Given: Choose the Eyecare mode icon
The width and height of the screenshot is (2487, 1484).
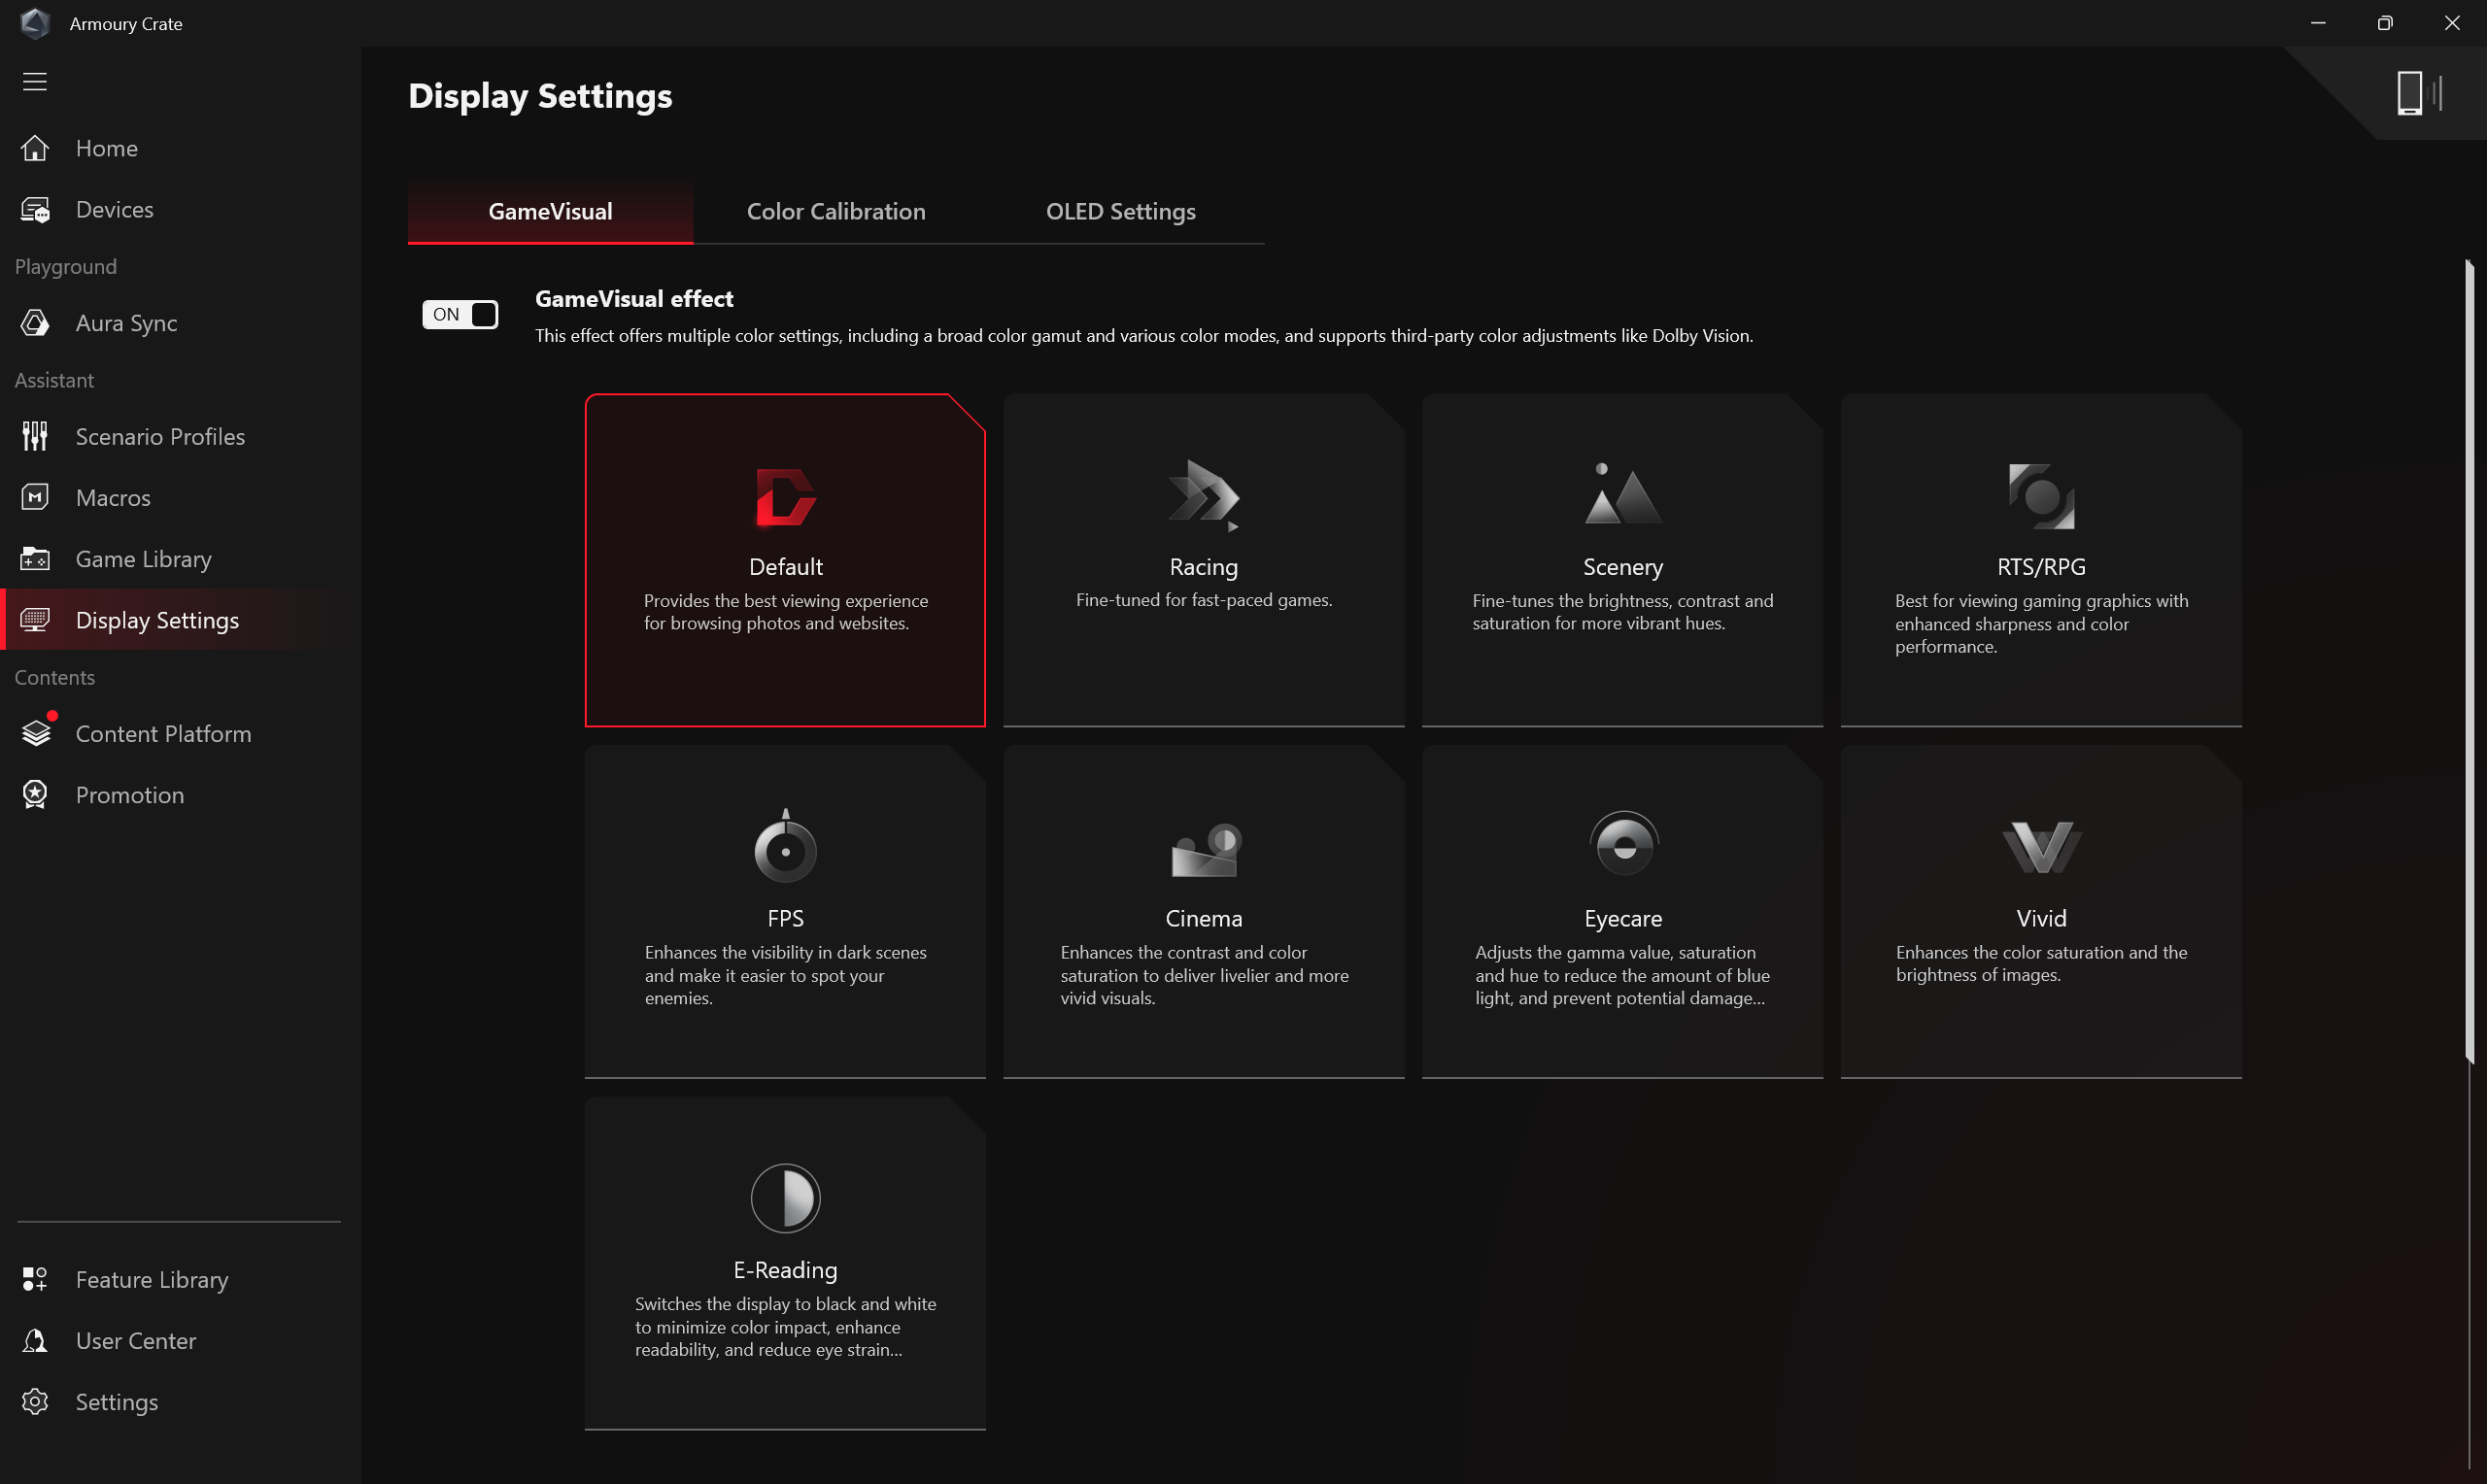Looking at the screenshot, I should click(x=1623, y=845).
